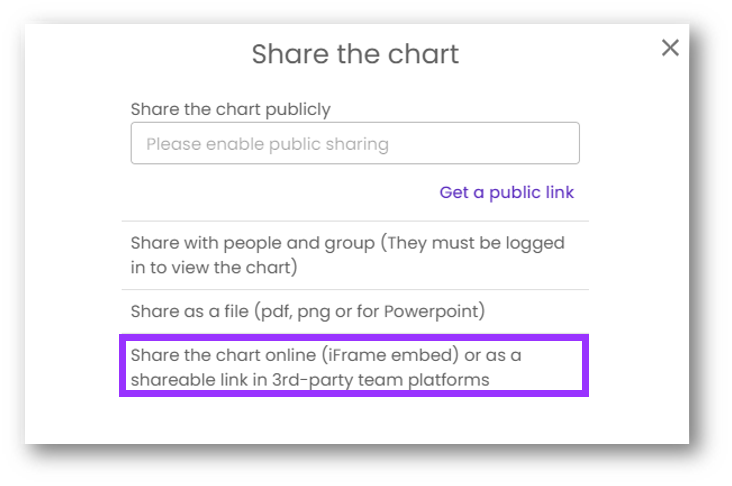Generate a public link for the chart
This screenshot has width=732, height=486.
507,192
